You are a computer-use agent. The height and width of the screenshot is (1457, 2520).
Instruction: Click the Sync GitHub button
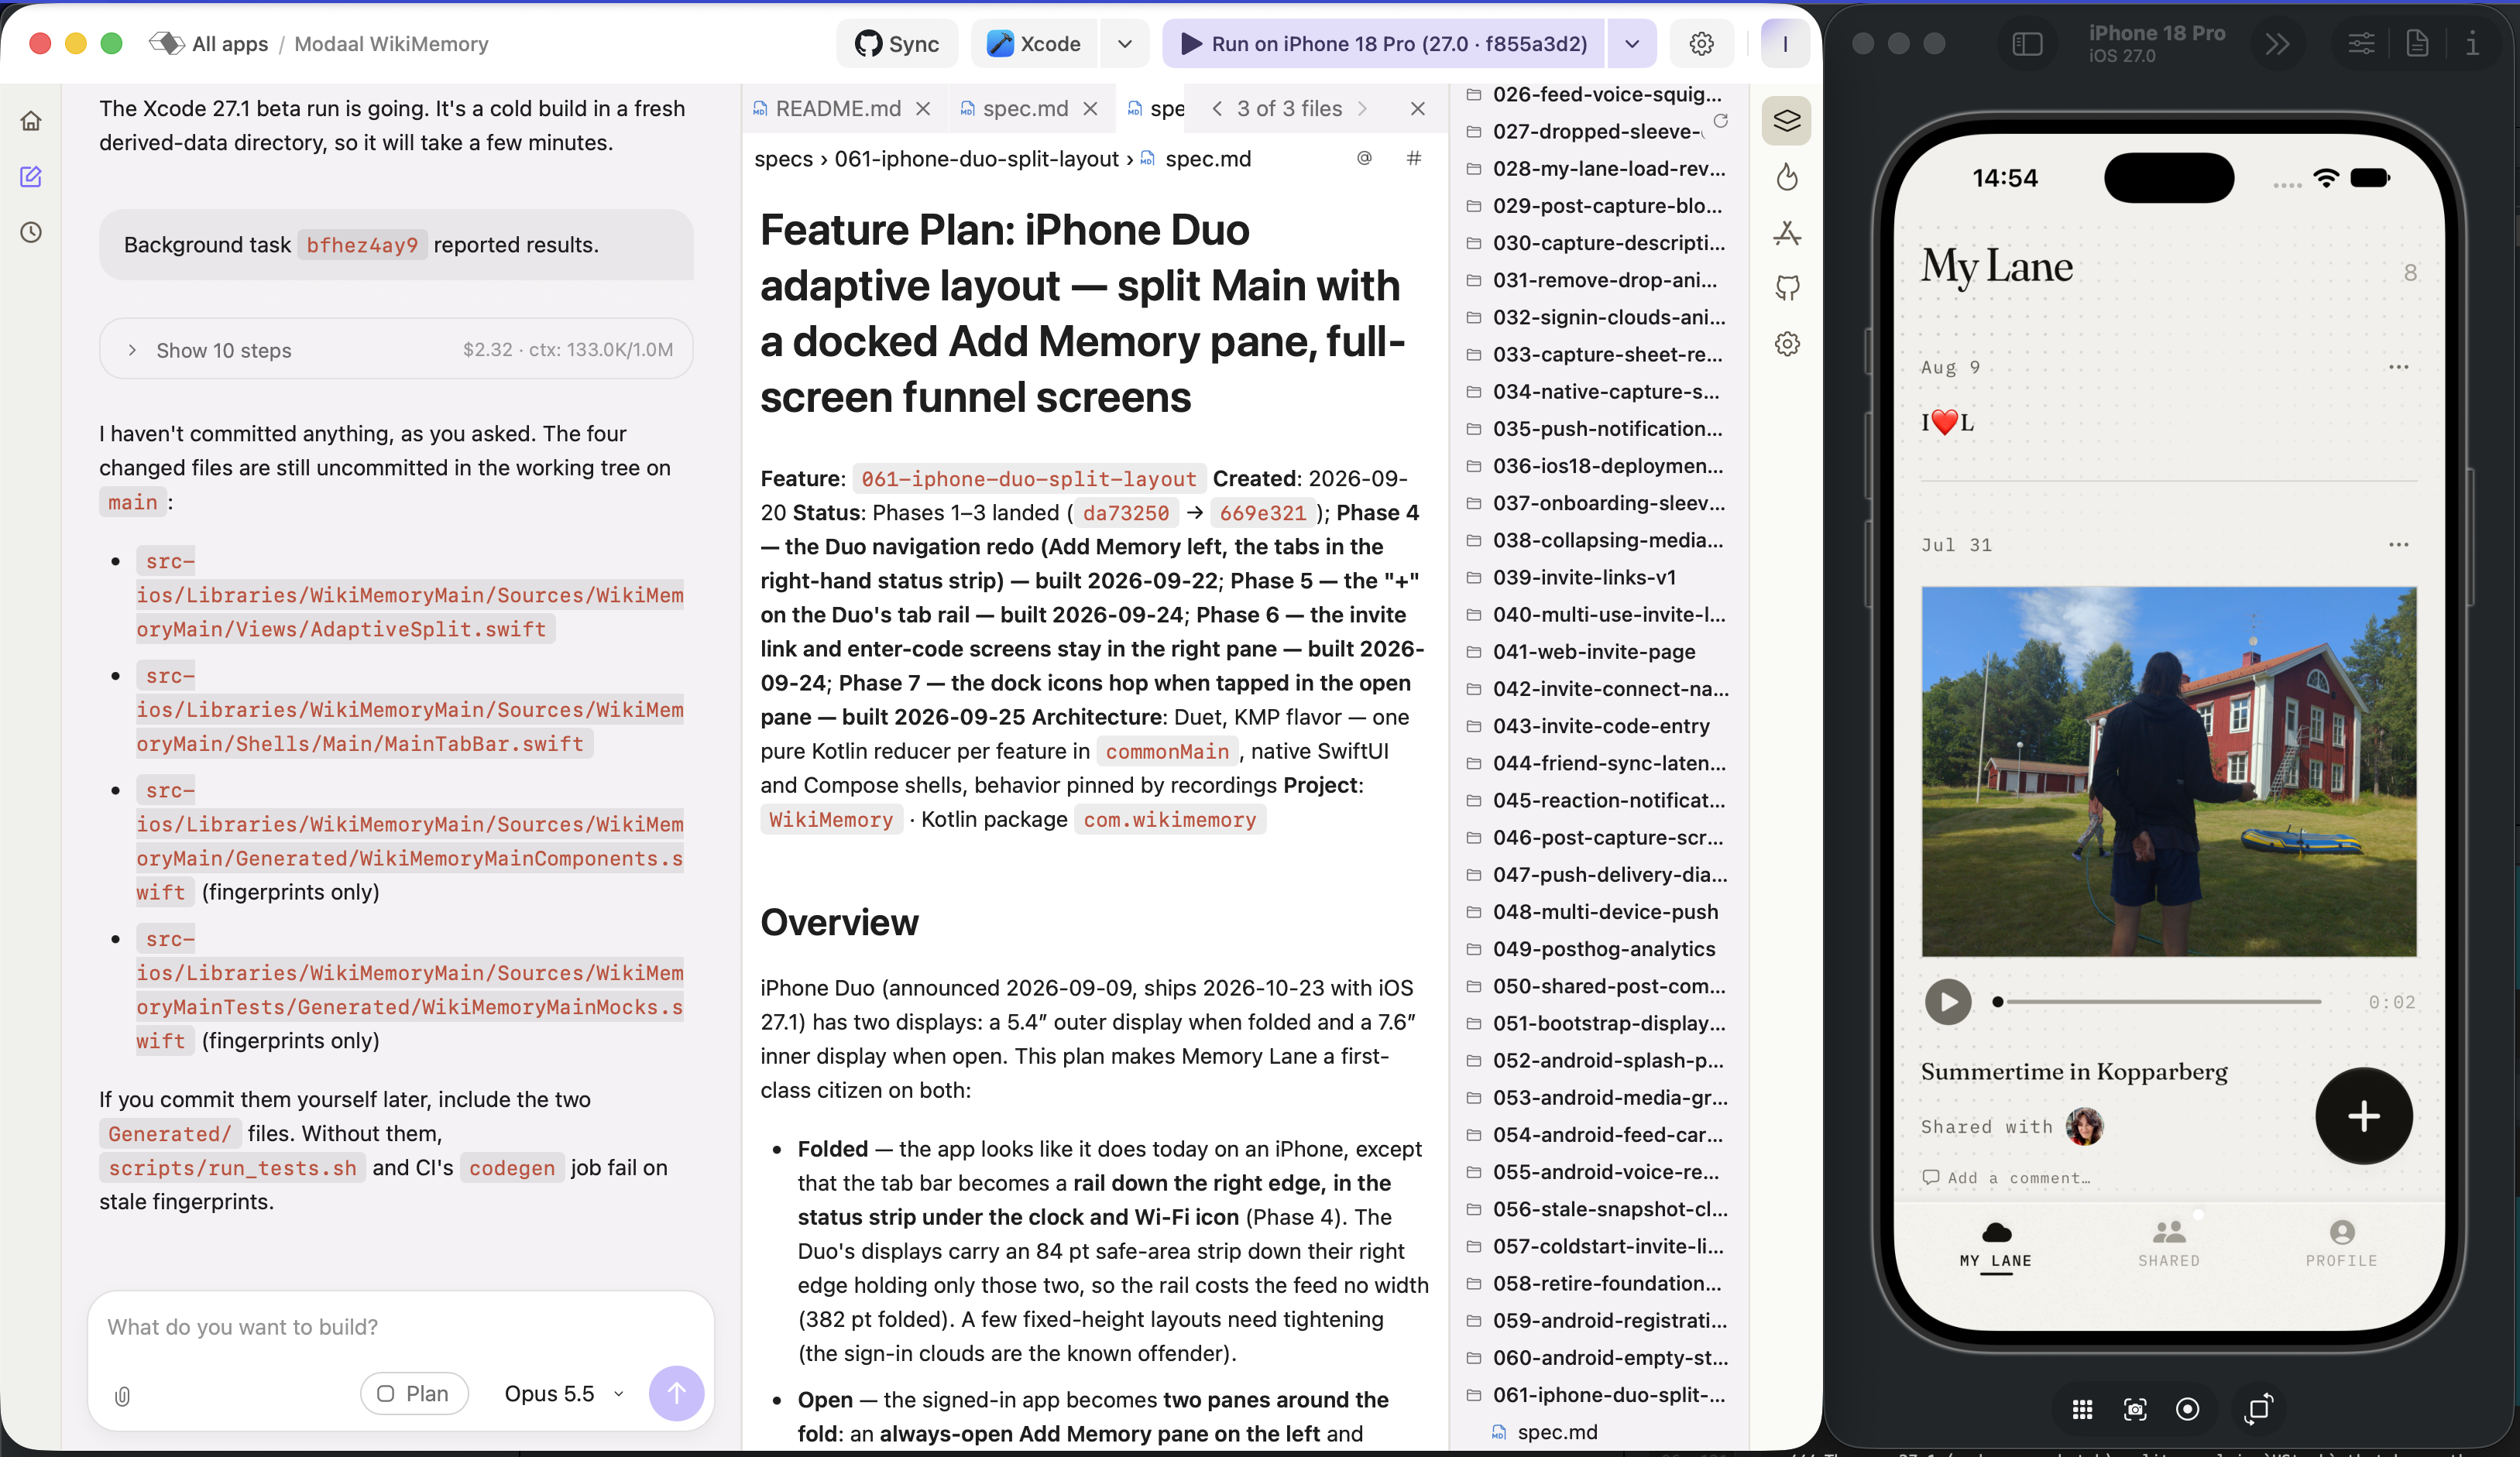897,44
